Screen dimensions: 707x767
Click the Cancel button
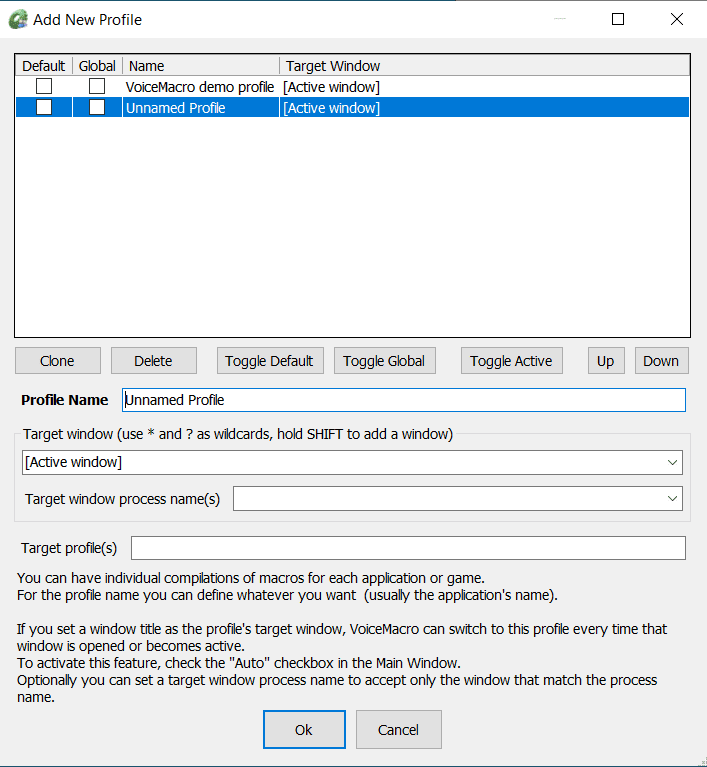point(399,729)
